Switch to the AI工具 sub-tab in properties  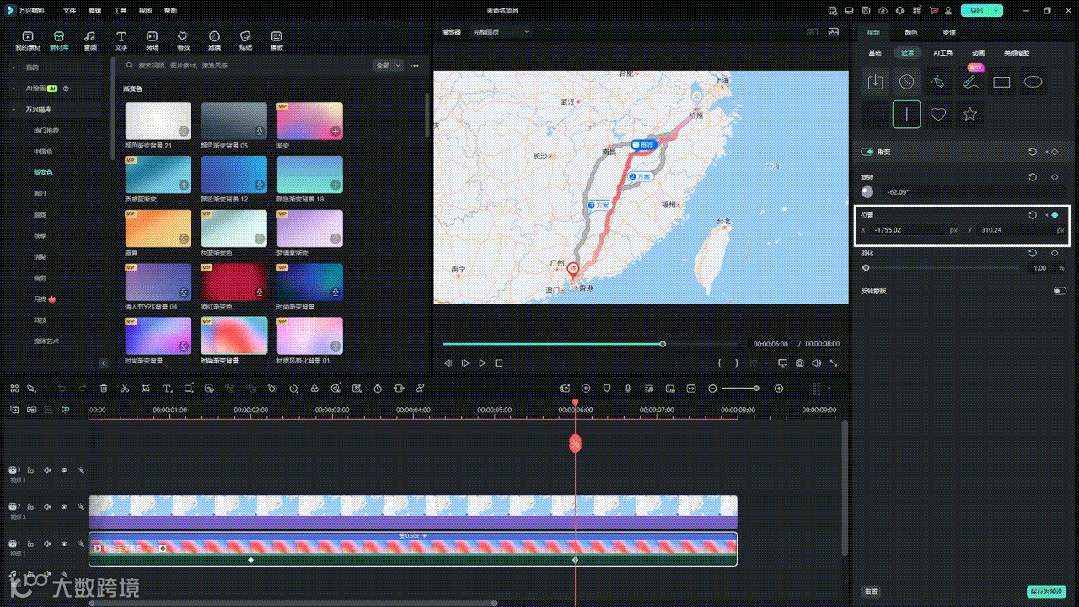pyautogui.click(x=943, y=53)
